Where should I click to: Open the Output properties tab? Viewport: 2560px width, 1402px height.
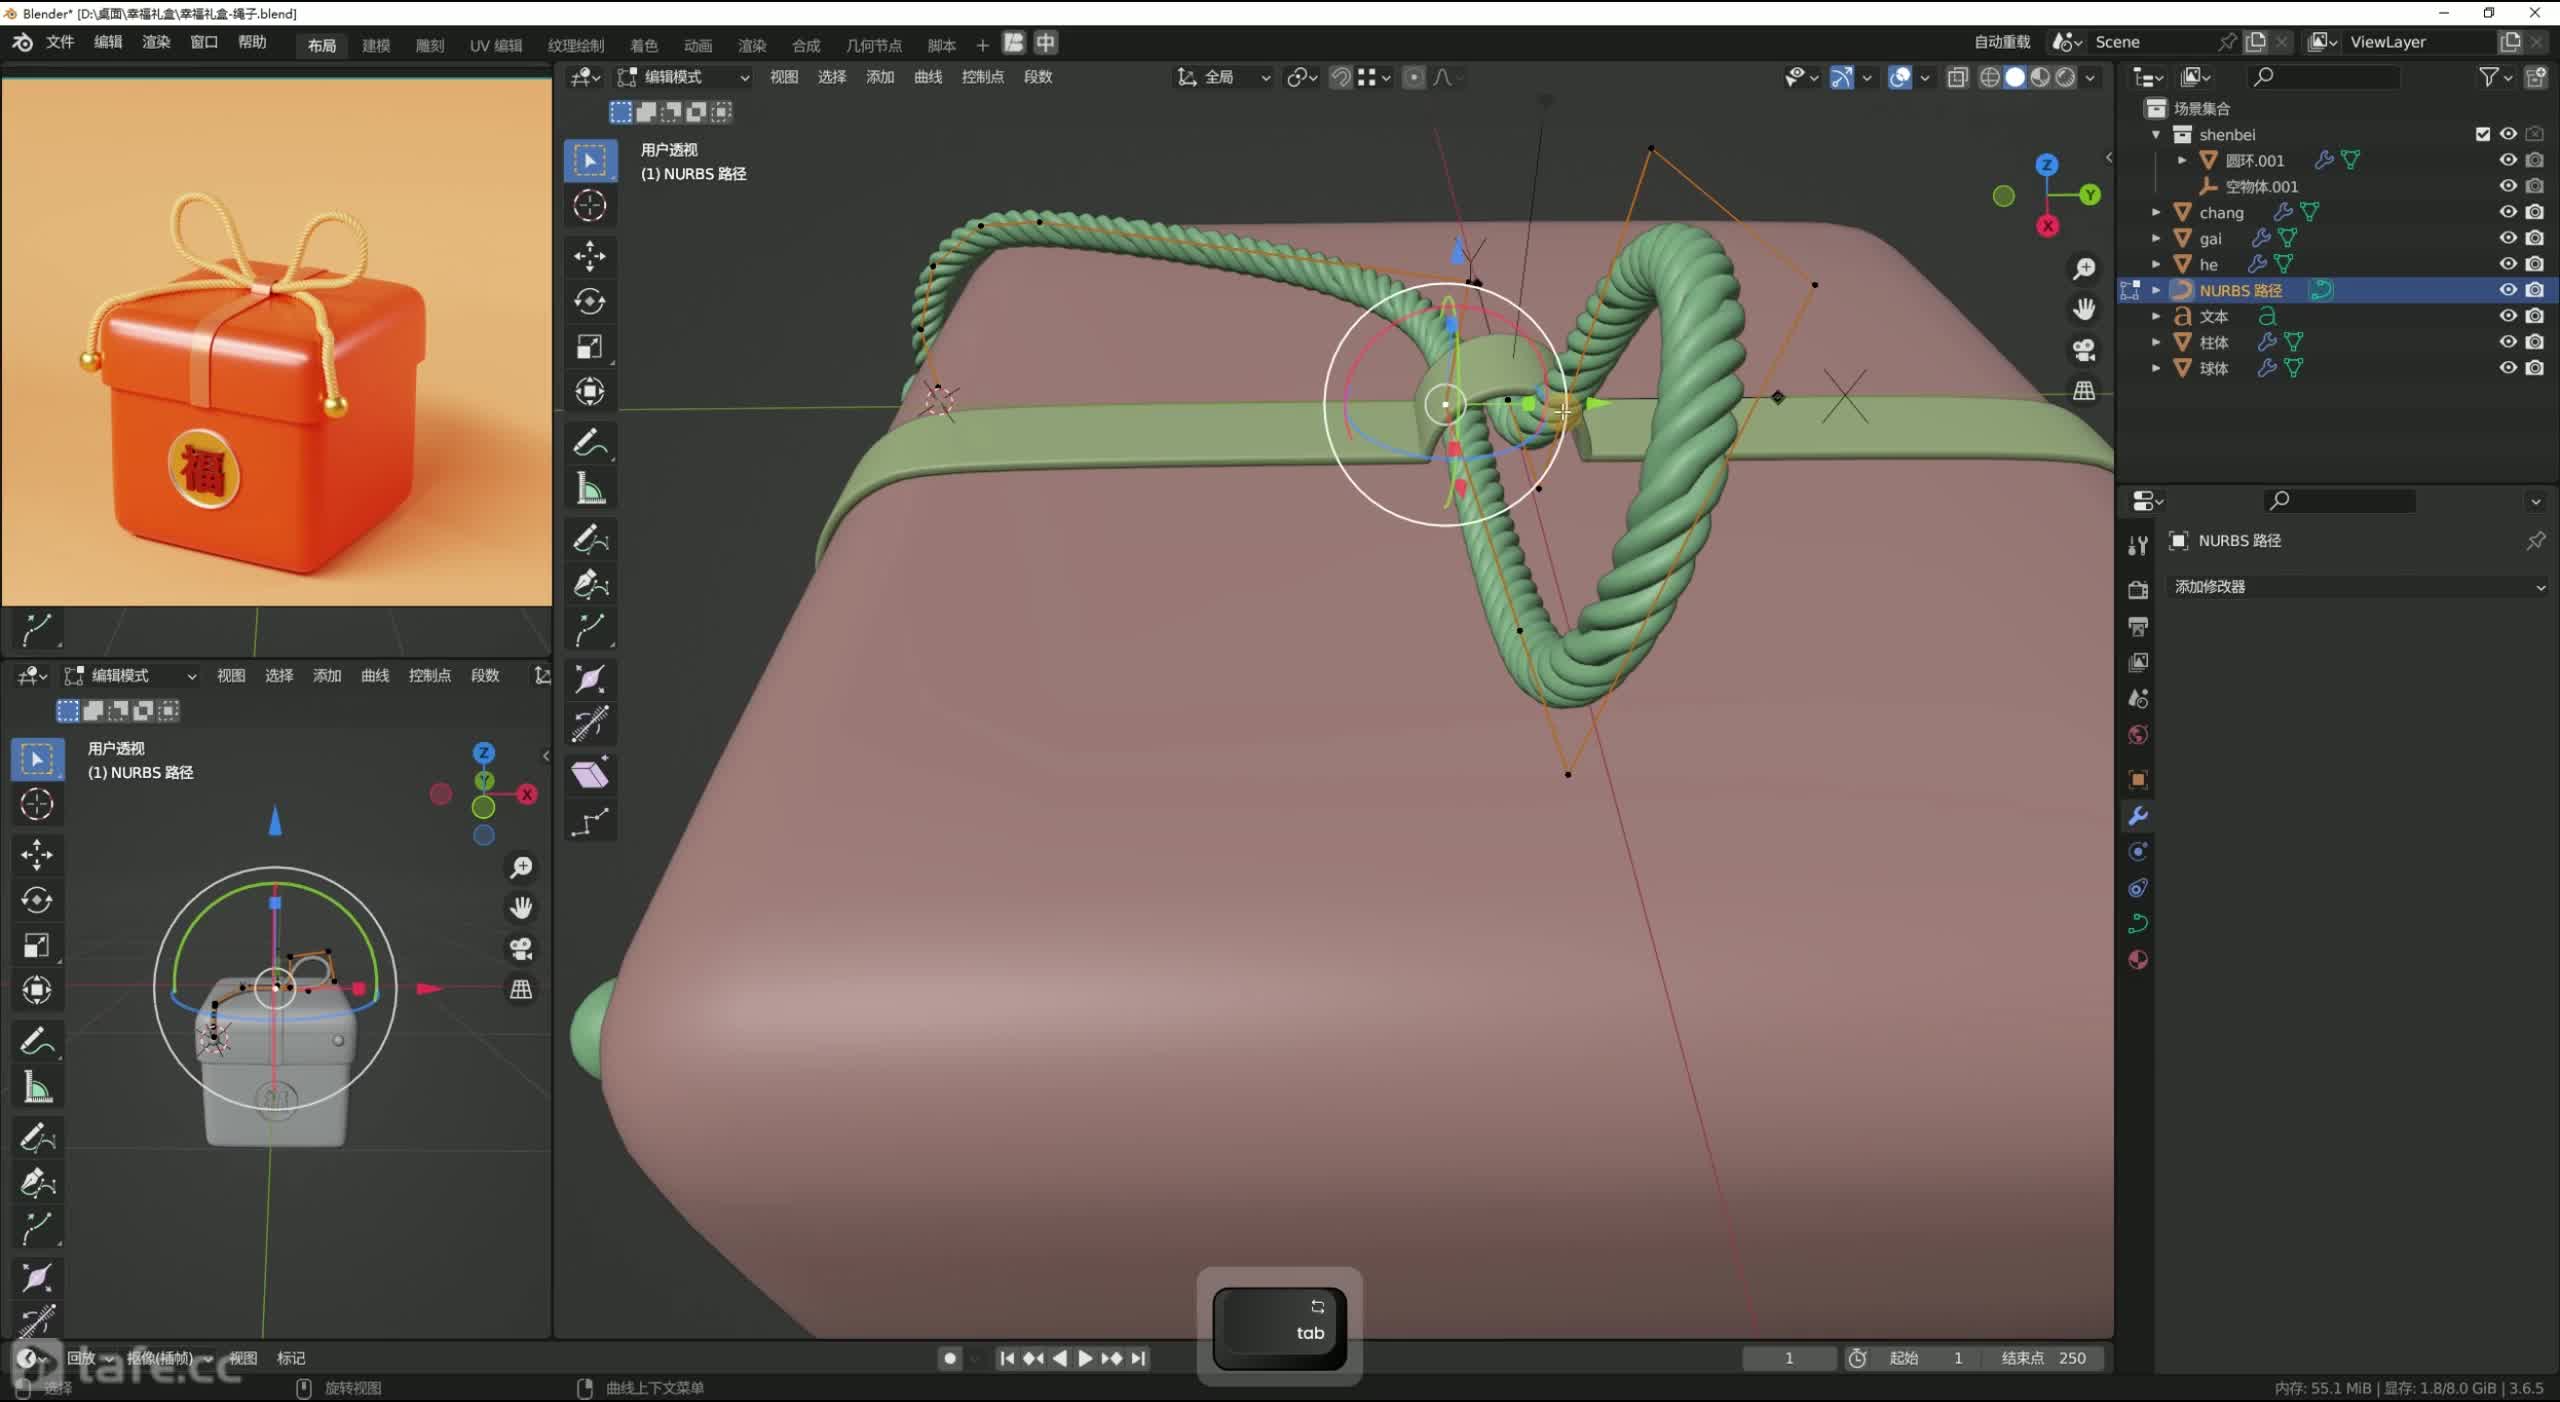pos(2138,626)
